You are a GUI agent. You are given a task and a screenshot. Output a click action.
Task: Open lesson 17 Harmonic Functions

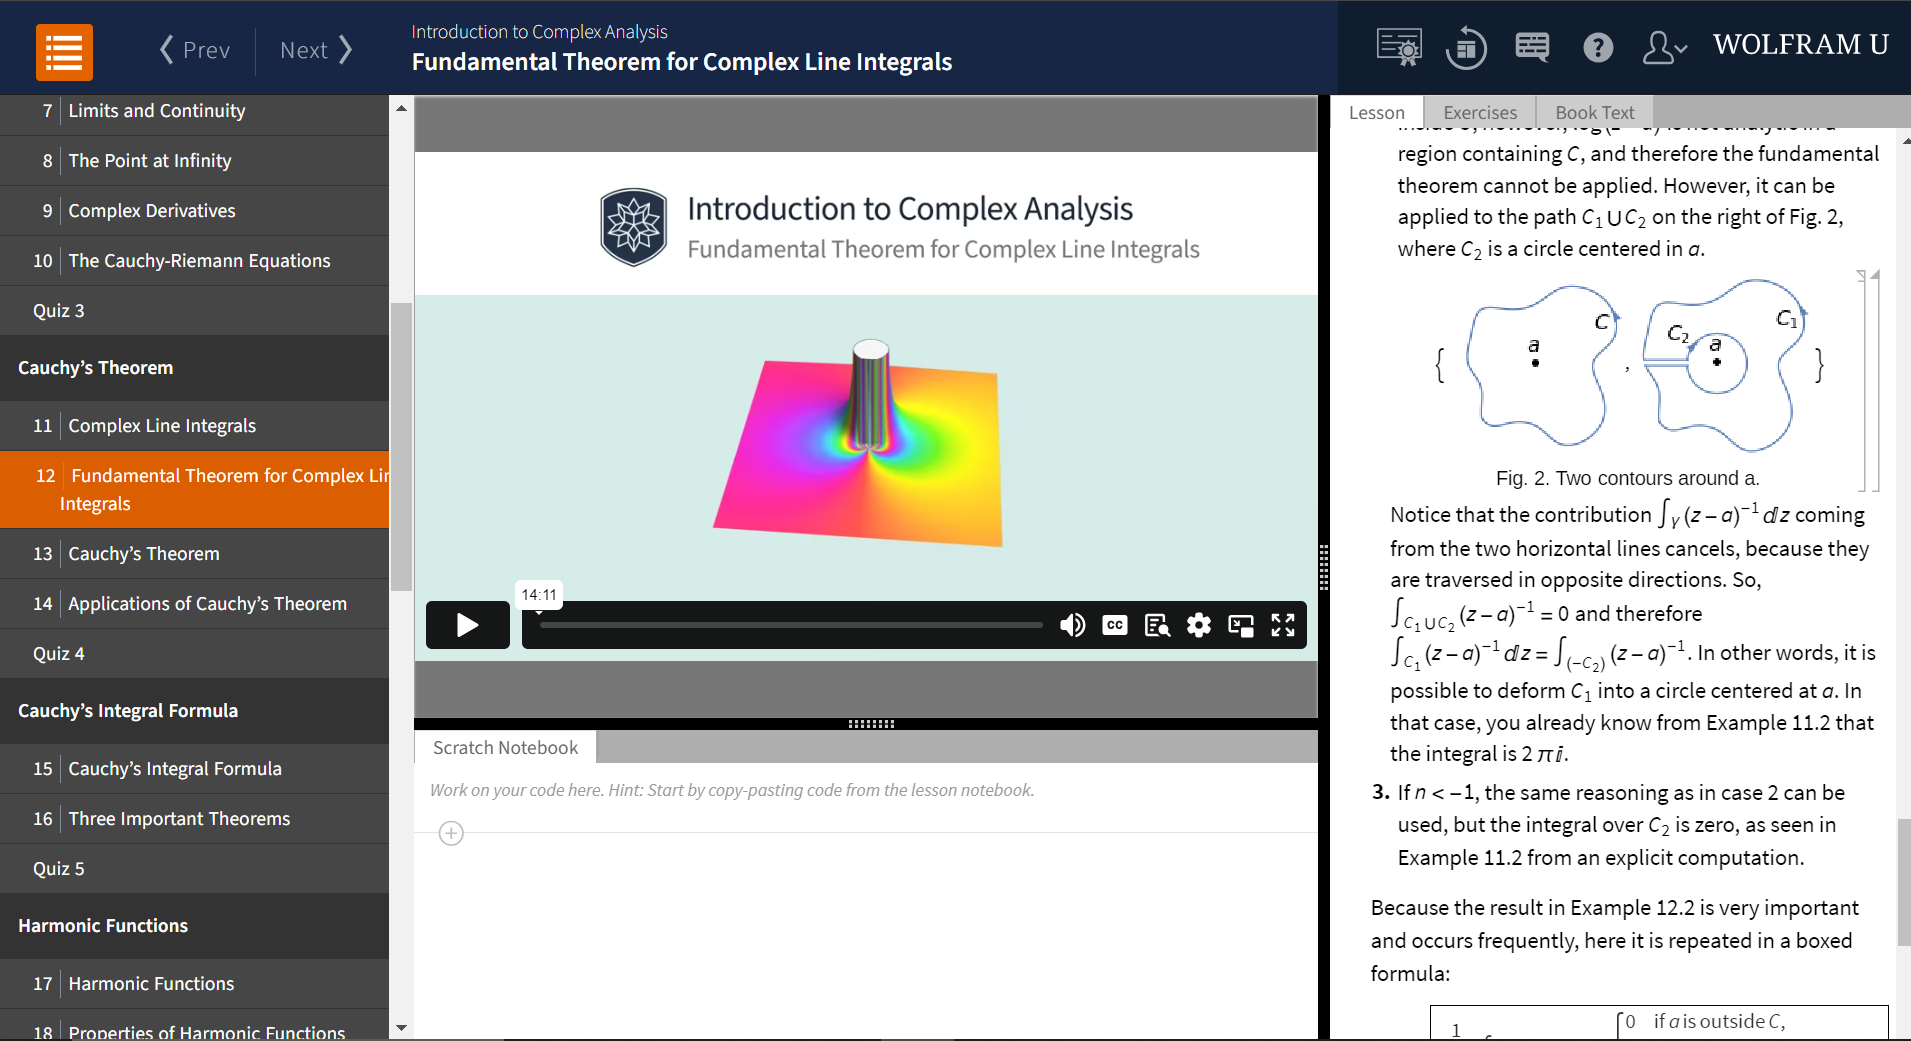pyautogui.click(x=194, y=984)
